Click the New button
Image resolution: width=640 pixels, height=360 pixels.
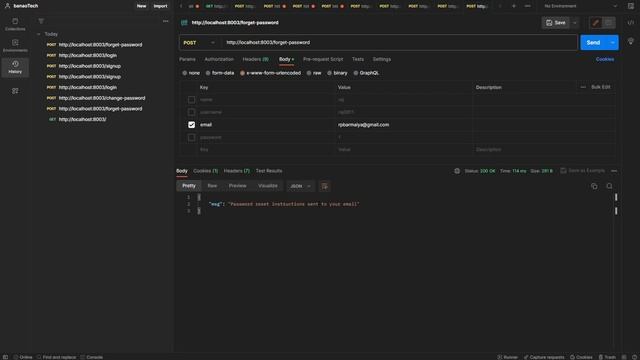tap(141, 6)
